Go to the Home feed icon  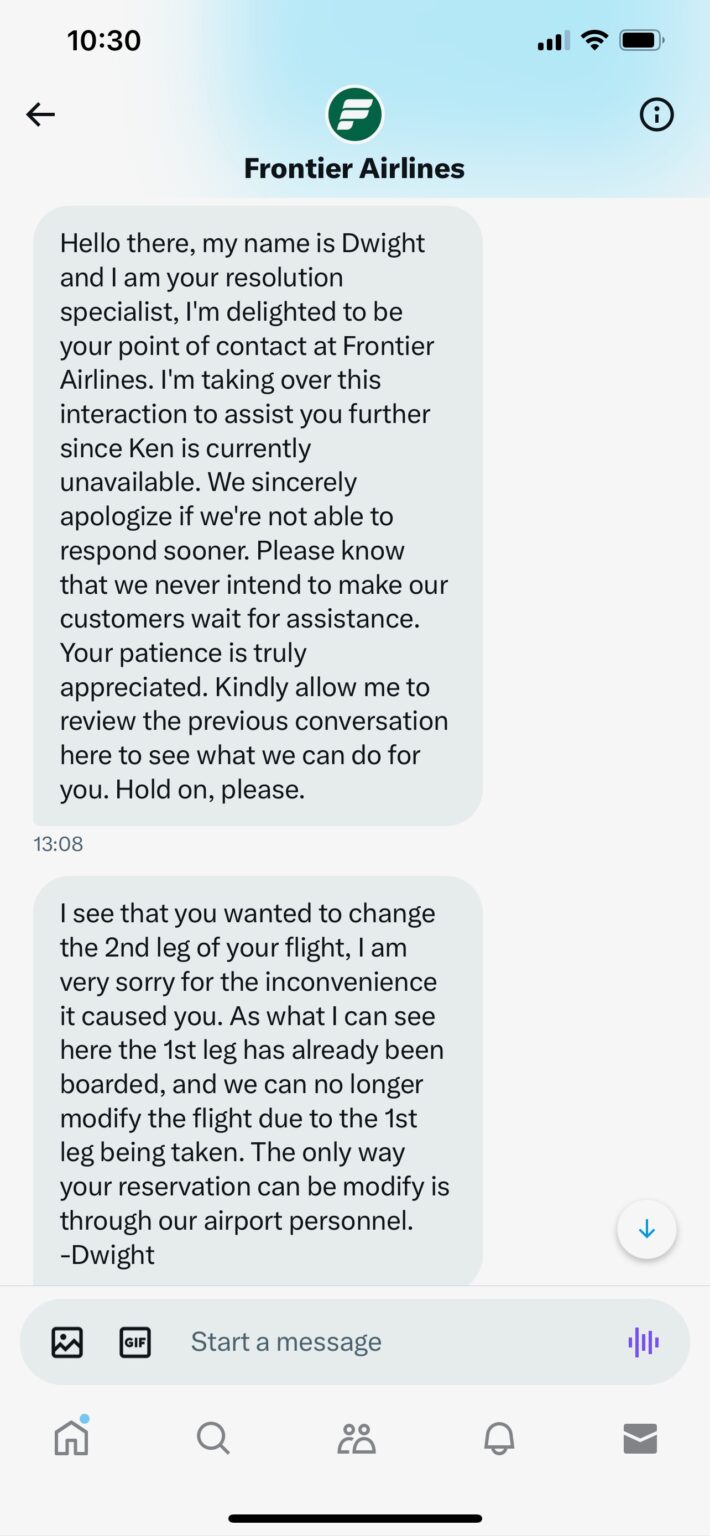(x=71, y=1440)
